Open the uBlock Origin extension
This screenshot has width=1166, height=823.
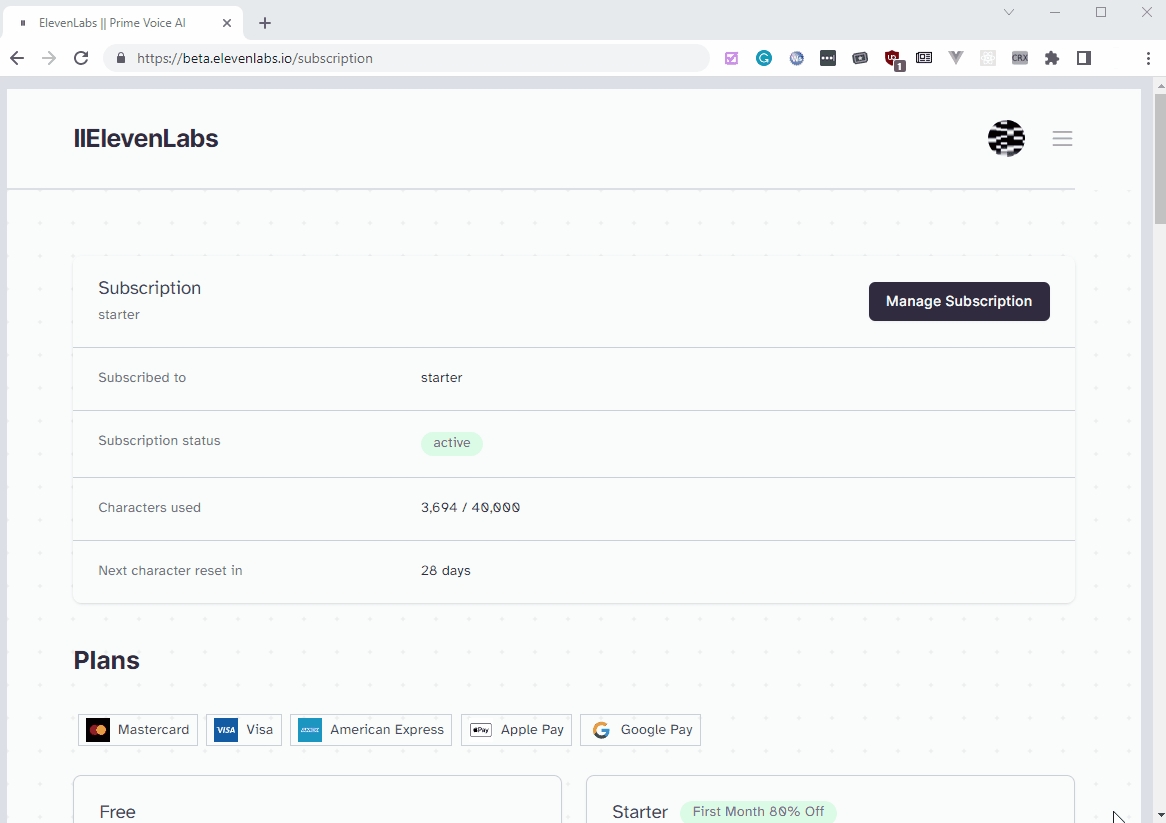(893, 59)
